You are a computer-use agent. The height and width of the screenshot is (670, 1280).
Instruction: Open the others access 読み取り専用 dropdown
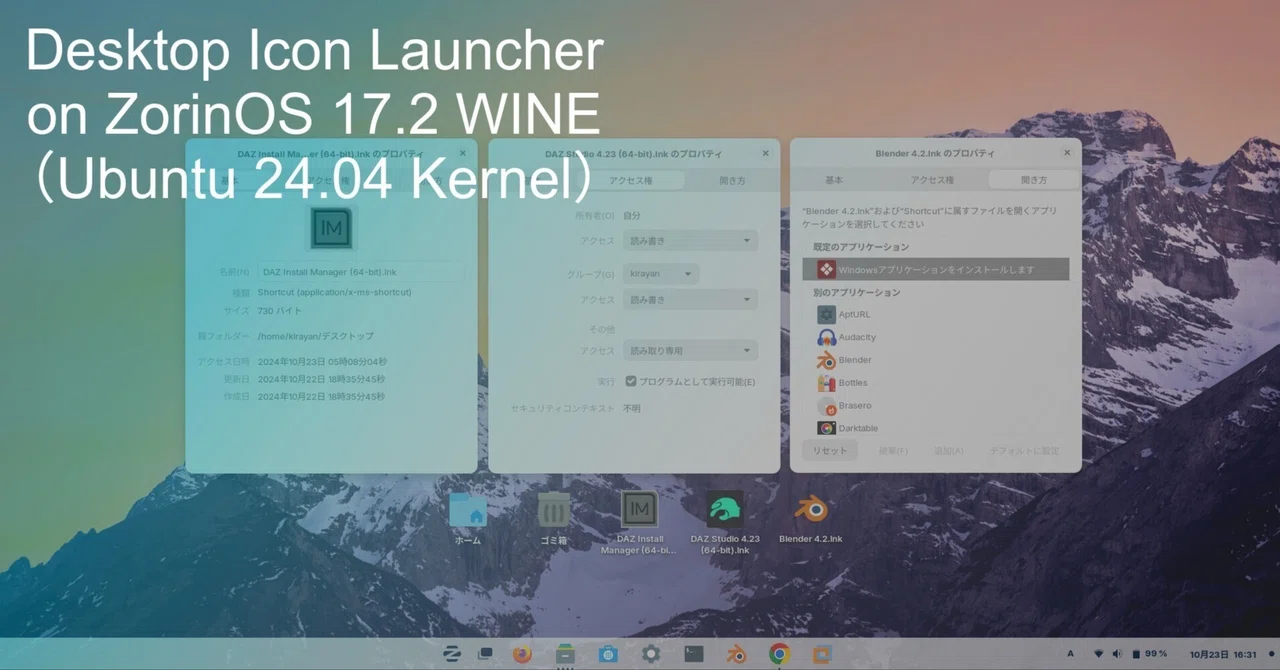(690, 351)
